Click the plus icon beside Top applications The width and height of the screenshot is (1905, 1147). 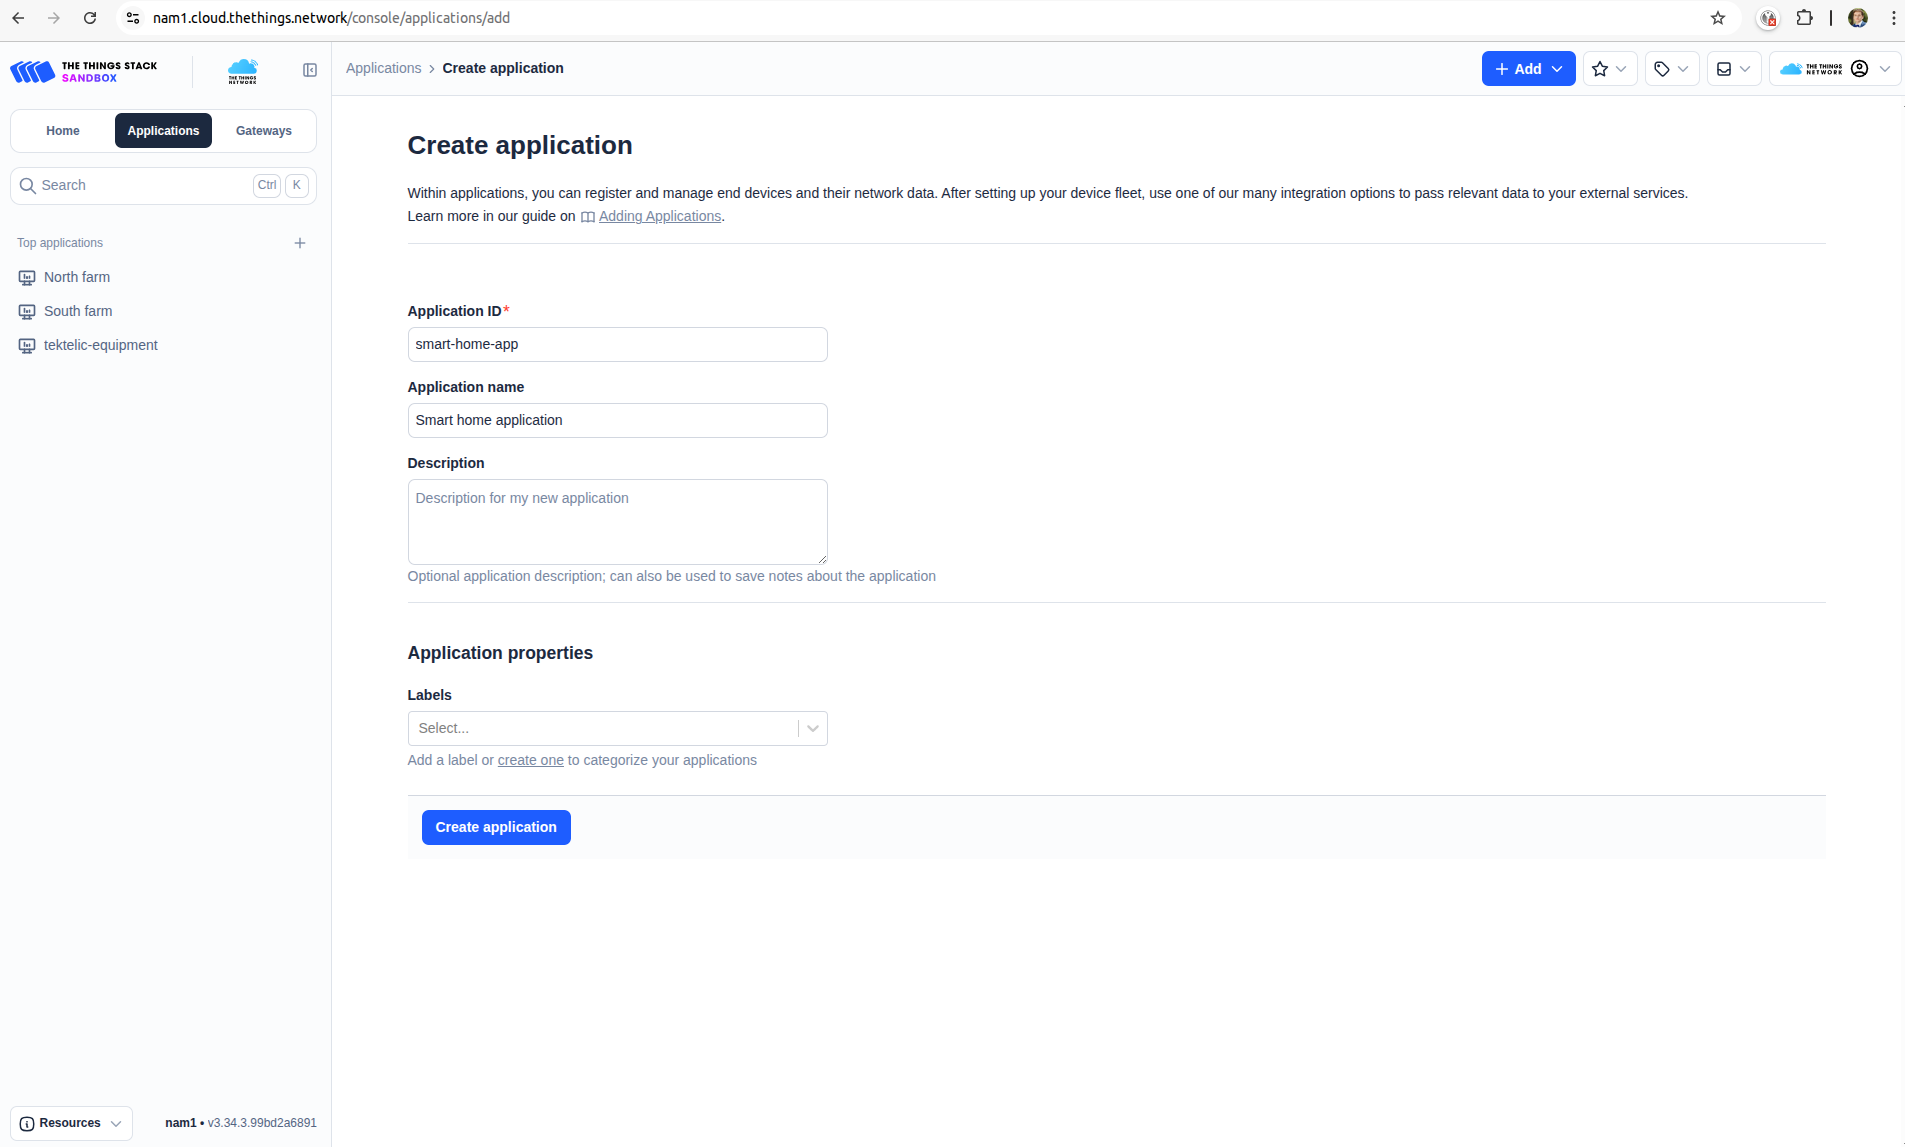click(299, 242)
